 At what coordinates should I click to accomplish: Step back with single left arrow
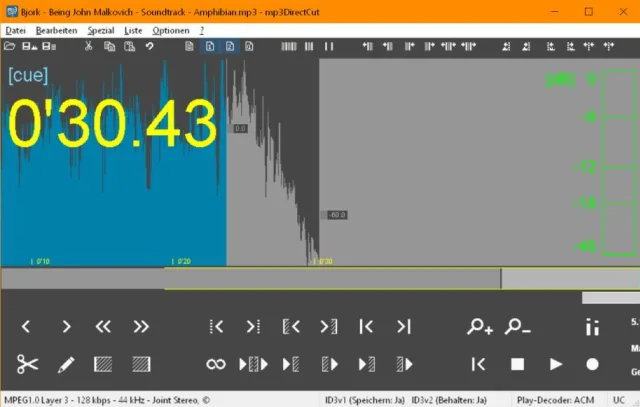27,326
